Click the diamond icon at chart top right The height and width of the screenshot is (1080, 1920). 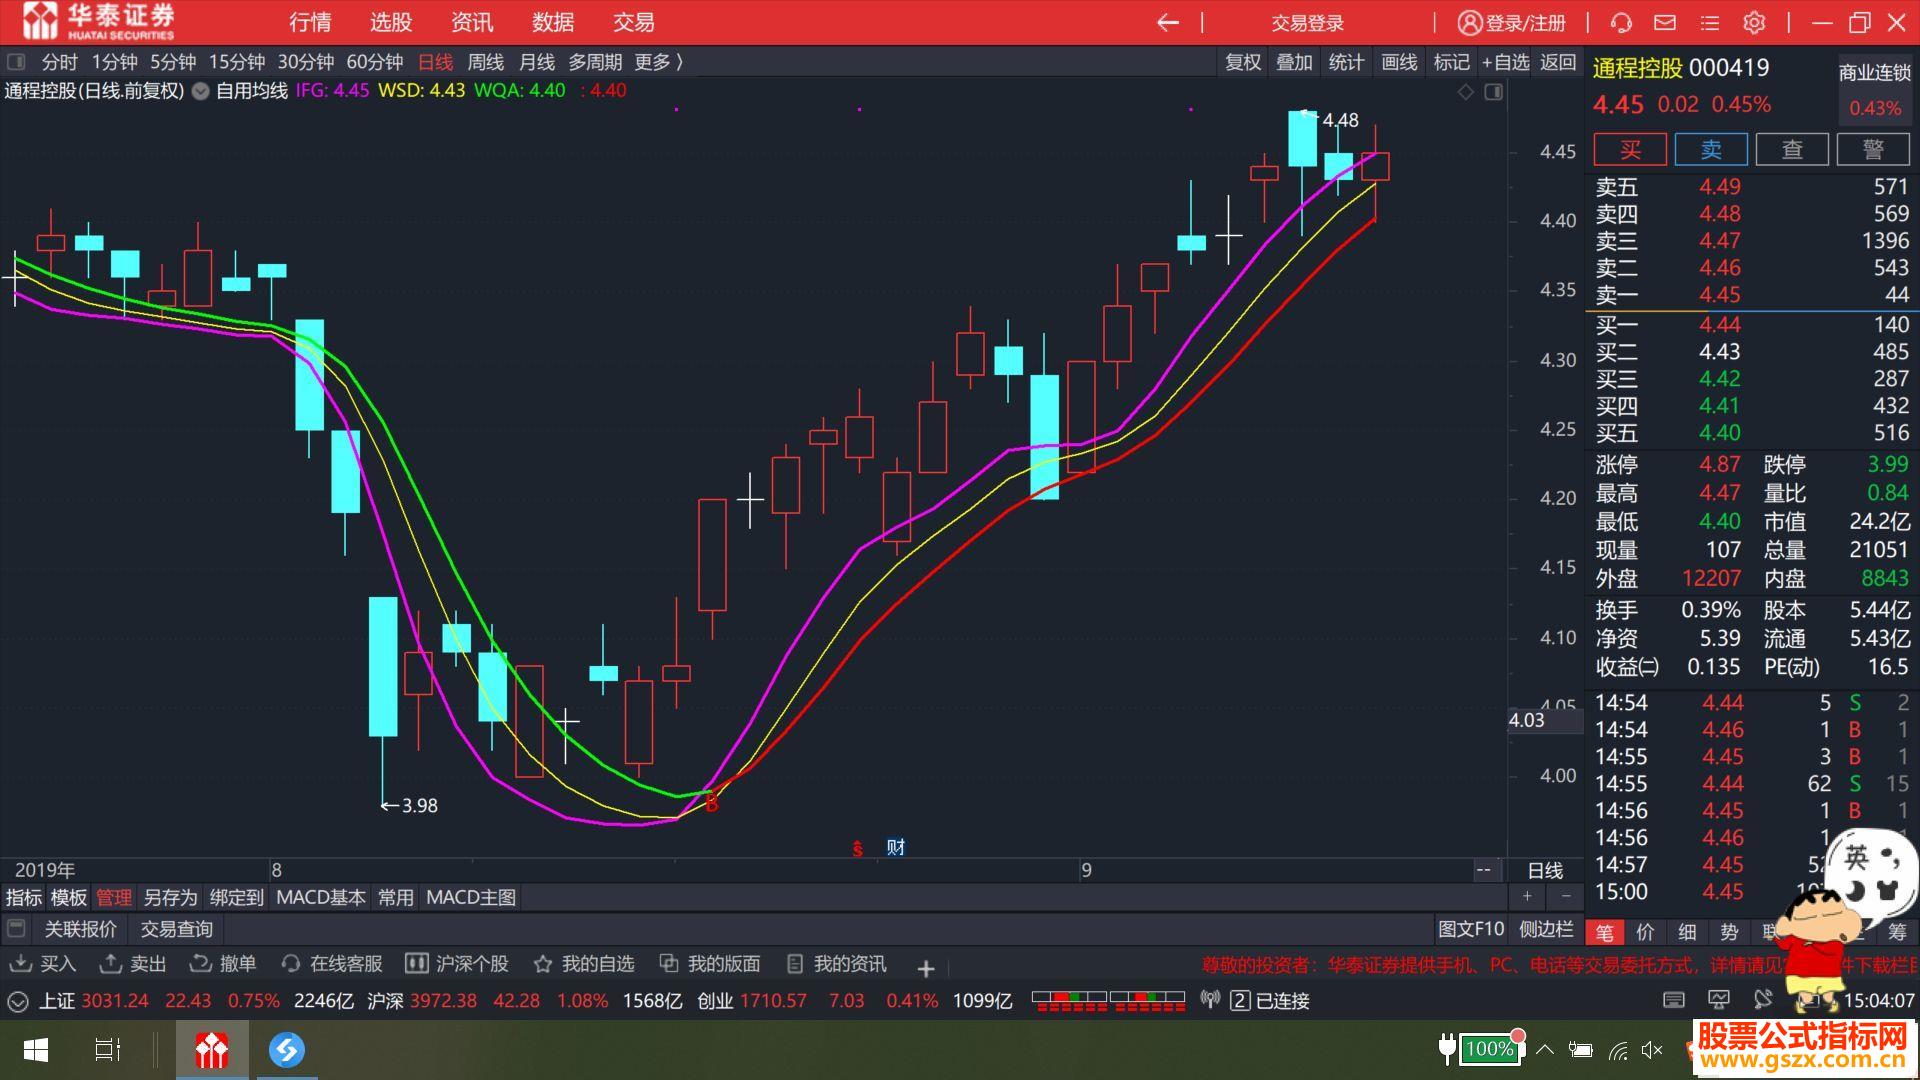[x=1466, y=92]
